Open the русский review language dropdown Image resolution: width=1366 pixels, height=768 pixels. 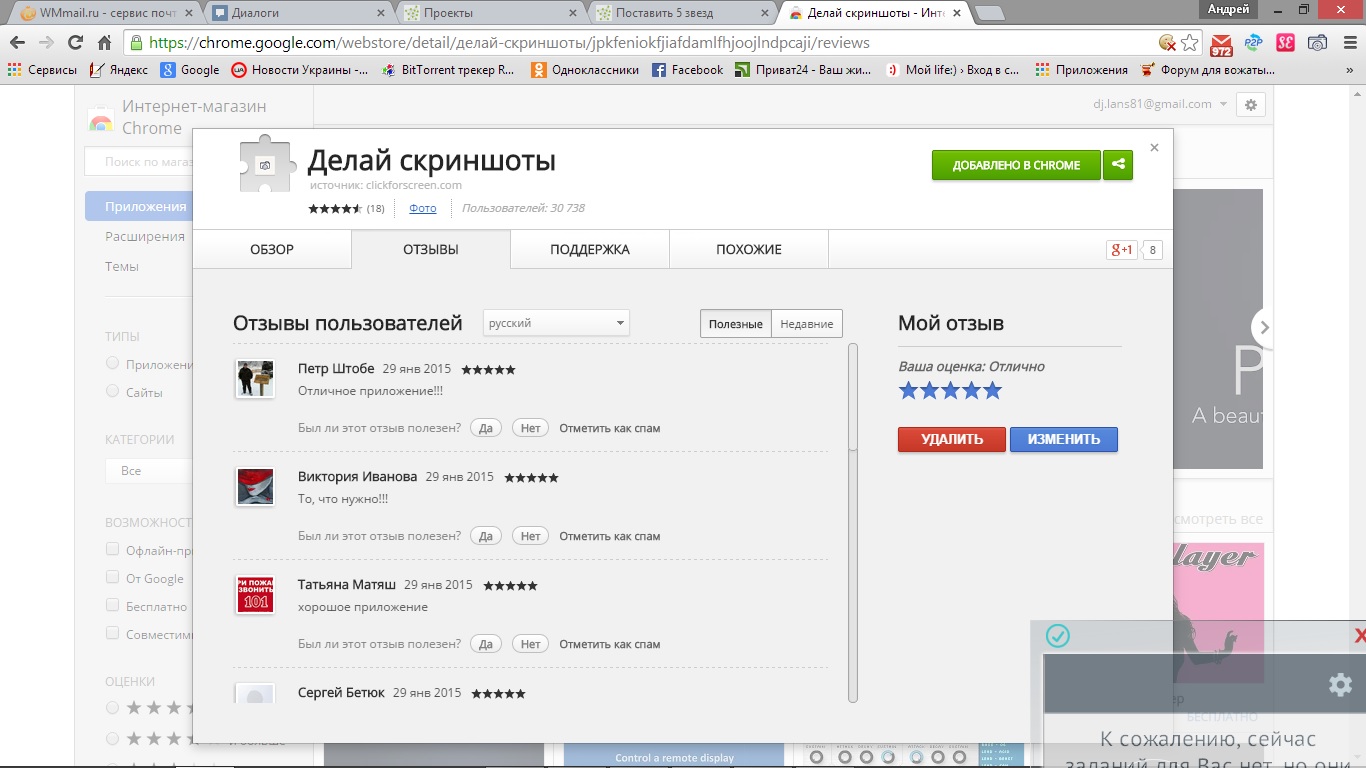click(556, 323)
